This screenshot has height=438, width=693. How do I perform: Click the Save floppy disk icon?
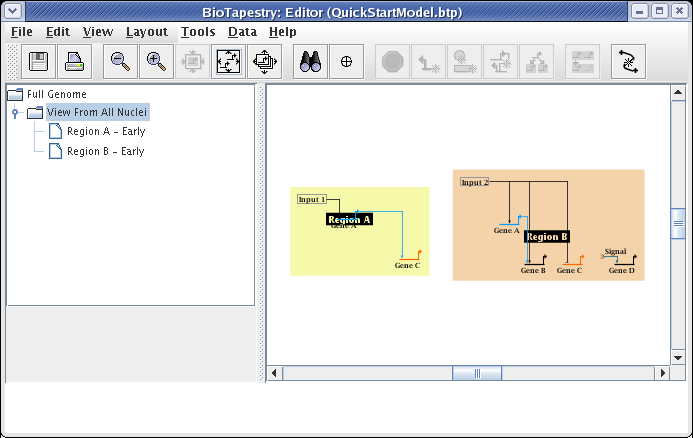[x=40, y=62]
